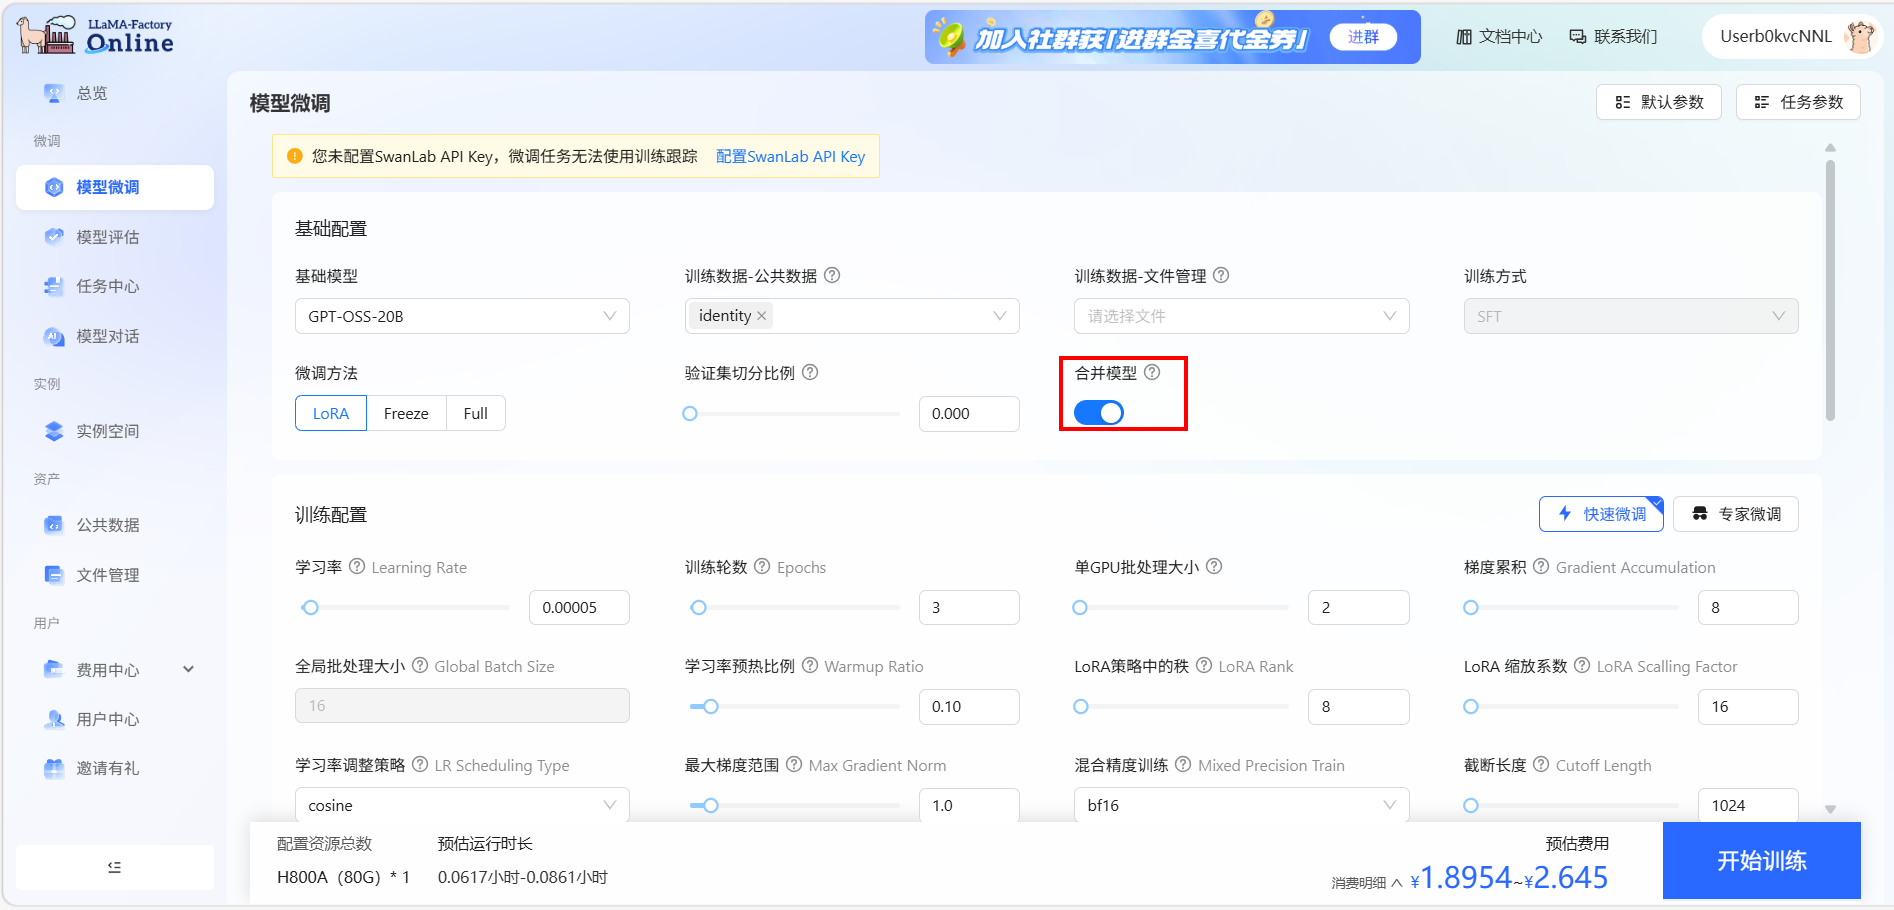The image size is (1894, 910).
Task: Select the Freeze fine-tuning method
Action: click(x=406, y=414)
